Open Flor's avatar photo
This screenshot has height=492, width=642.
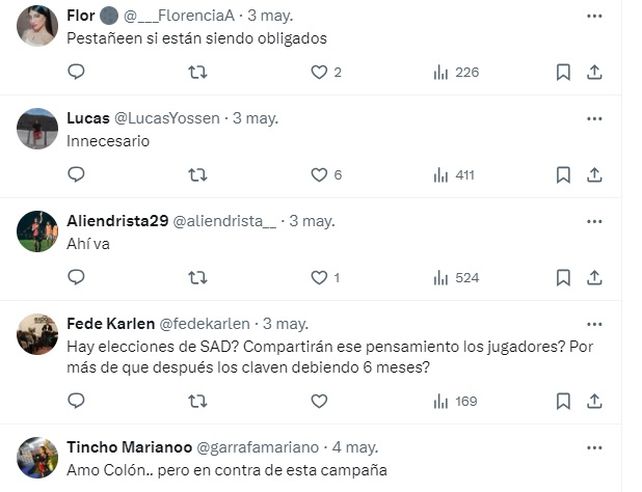click(x=37, y=26)
